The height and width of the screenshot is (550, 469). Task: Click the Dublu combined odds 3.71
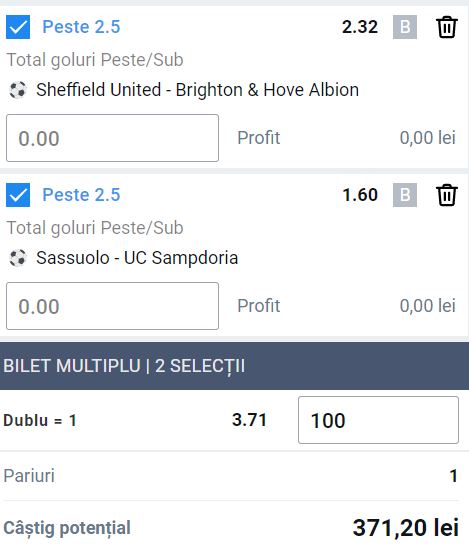(x=249, y=420)
